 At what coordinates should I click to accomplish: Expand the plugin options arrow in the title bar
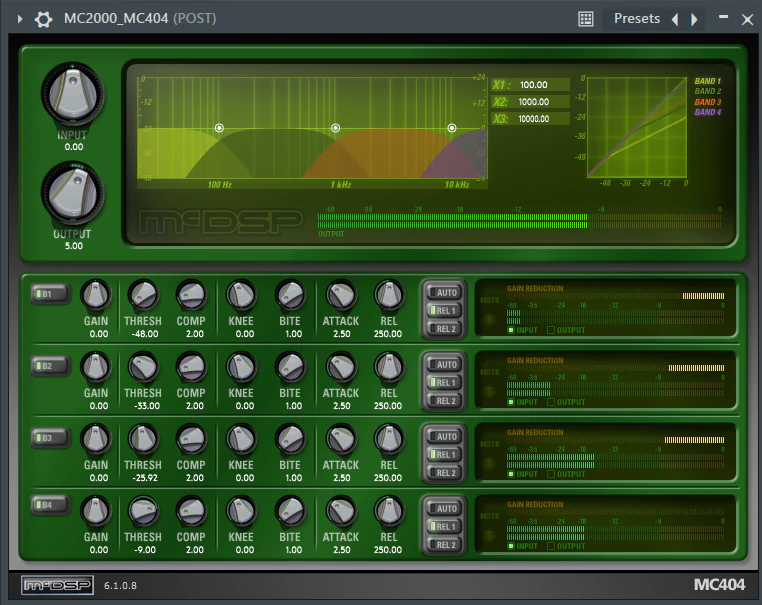click(20, 19)
